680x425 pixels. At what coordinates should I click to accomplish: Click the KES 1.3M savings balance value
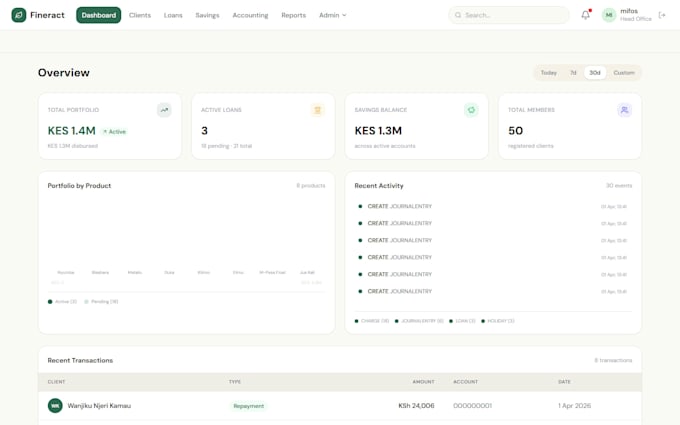coord(378,131)
